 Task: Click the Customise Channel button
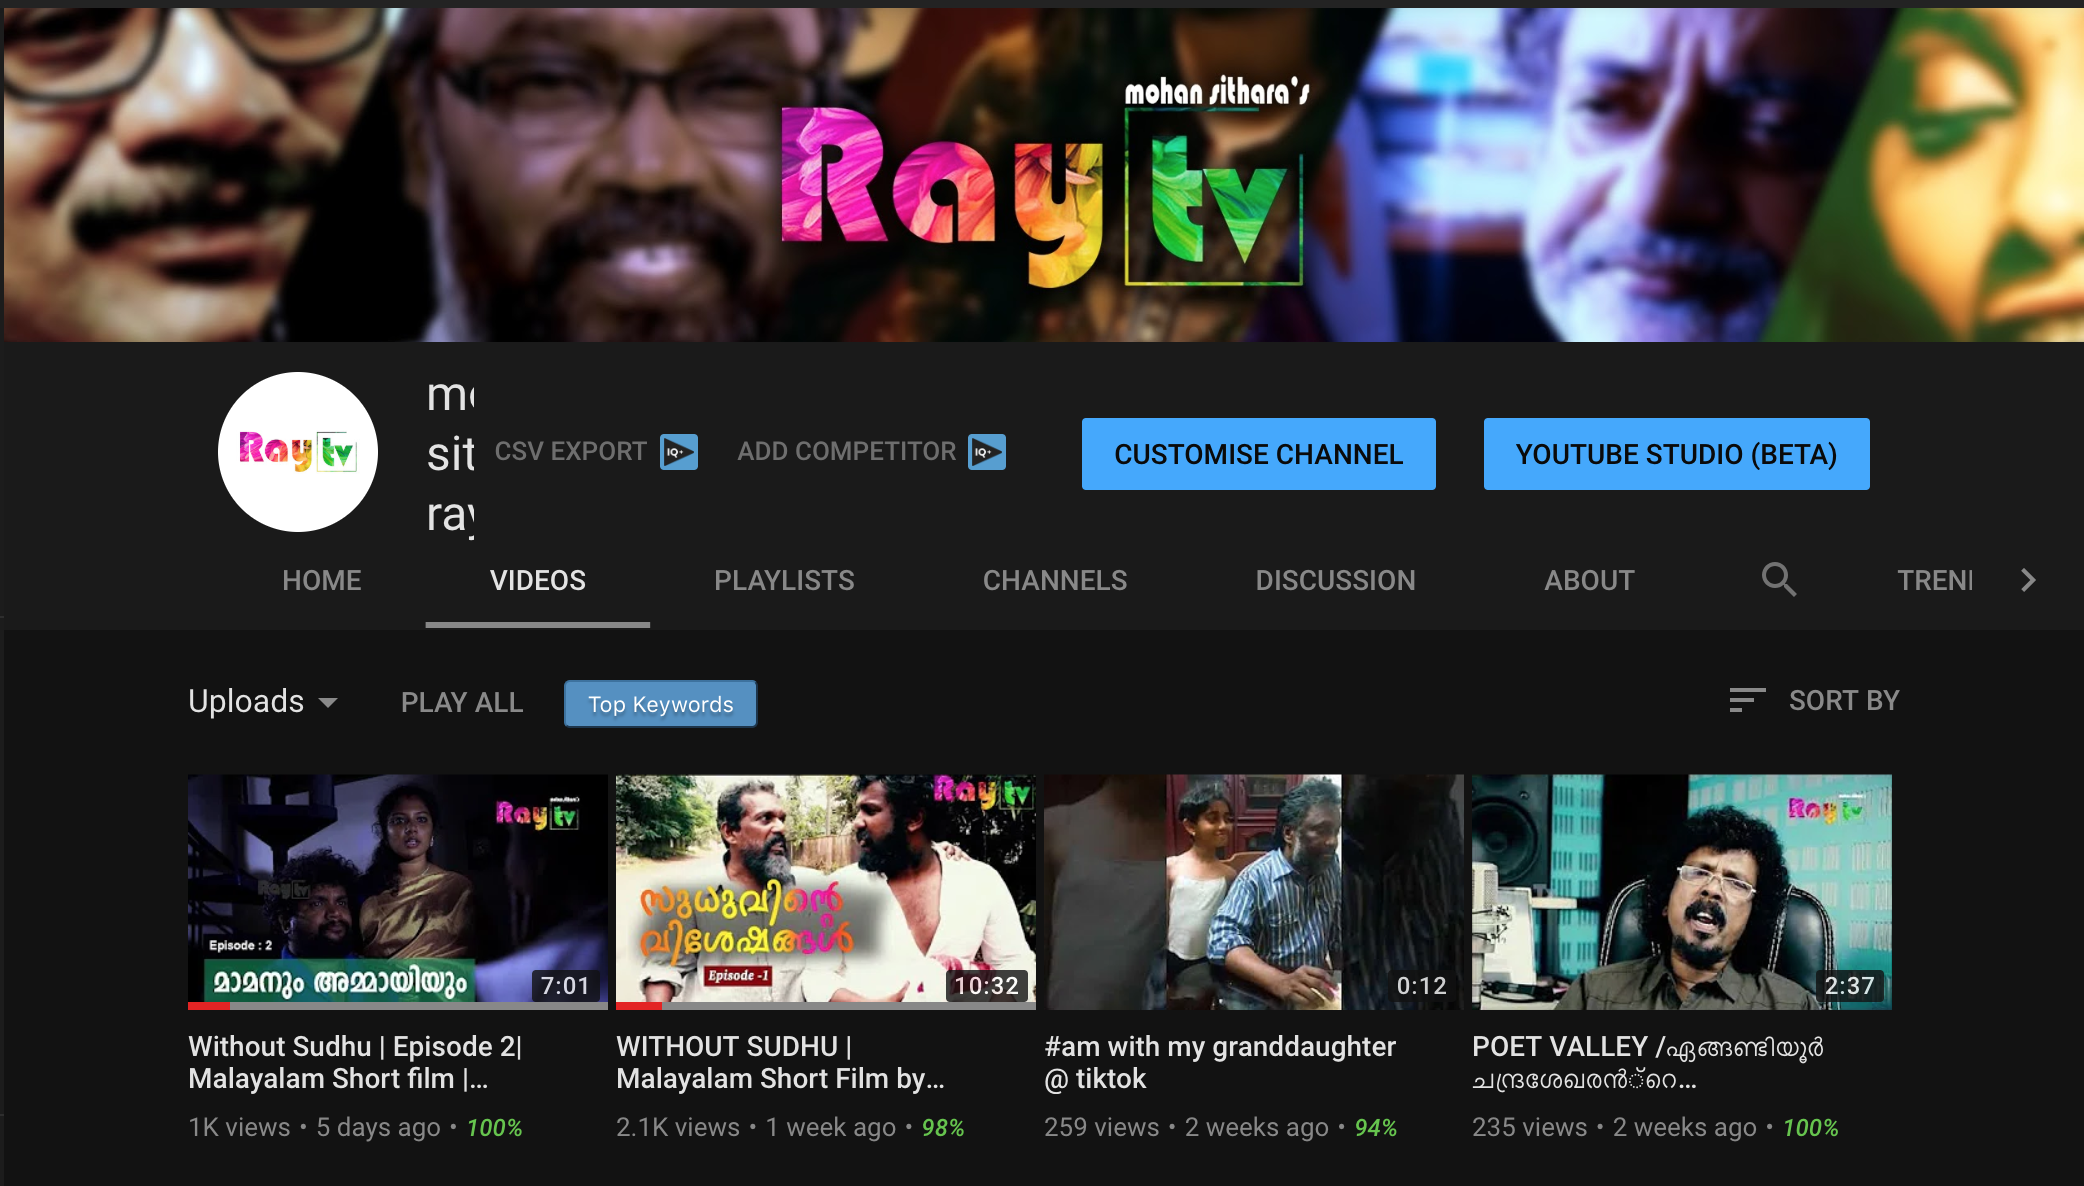(x=1258, y=454)
